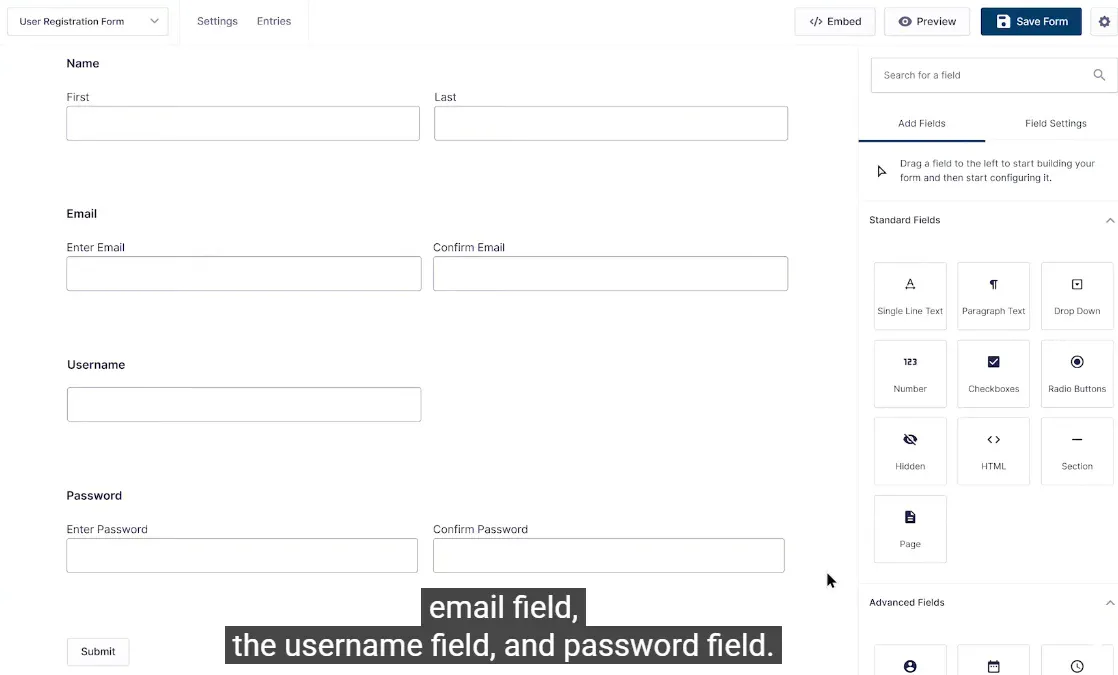This screenshot has width=1118, height=675.
Task: Add a Hidden field
Action: (x=910, y=451)
